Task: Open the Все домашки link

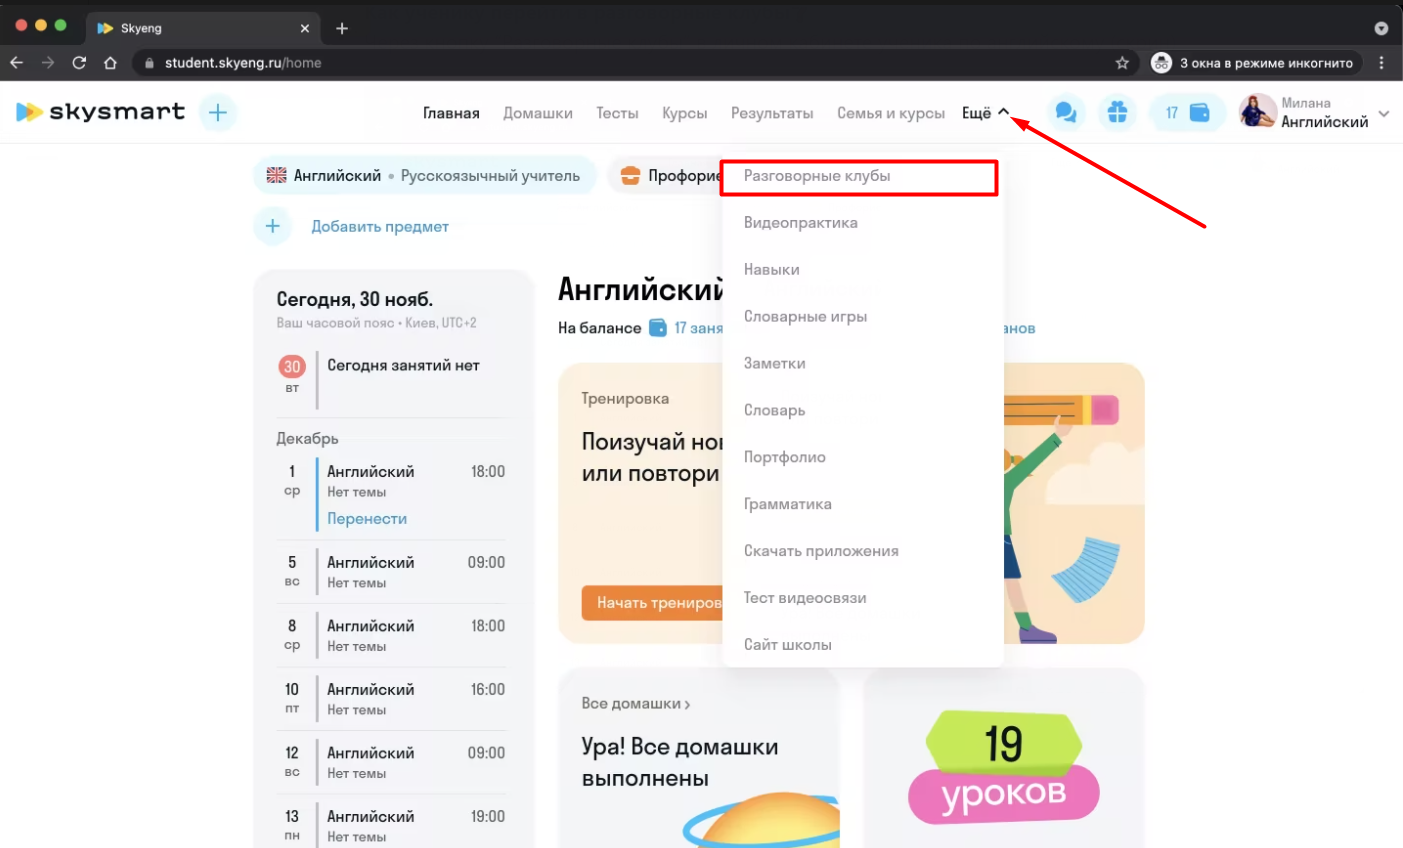Action: [636, 704]
